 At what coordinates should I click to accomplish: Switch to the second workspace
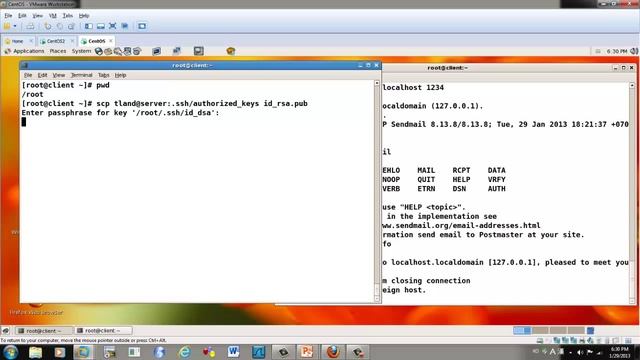[x=540, y=330]
